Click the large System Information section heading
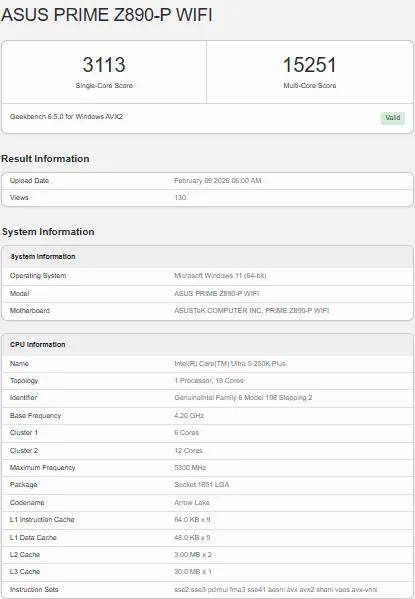This screenshot has width=415, height=599. coord(48,232)
